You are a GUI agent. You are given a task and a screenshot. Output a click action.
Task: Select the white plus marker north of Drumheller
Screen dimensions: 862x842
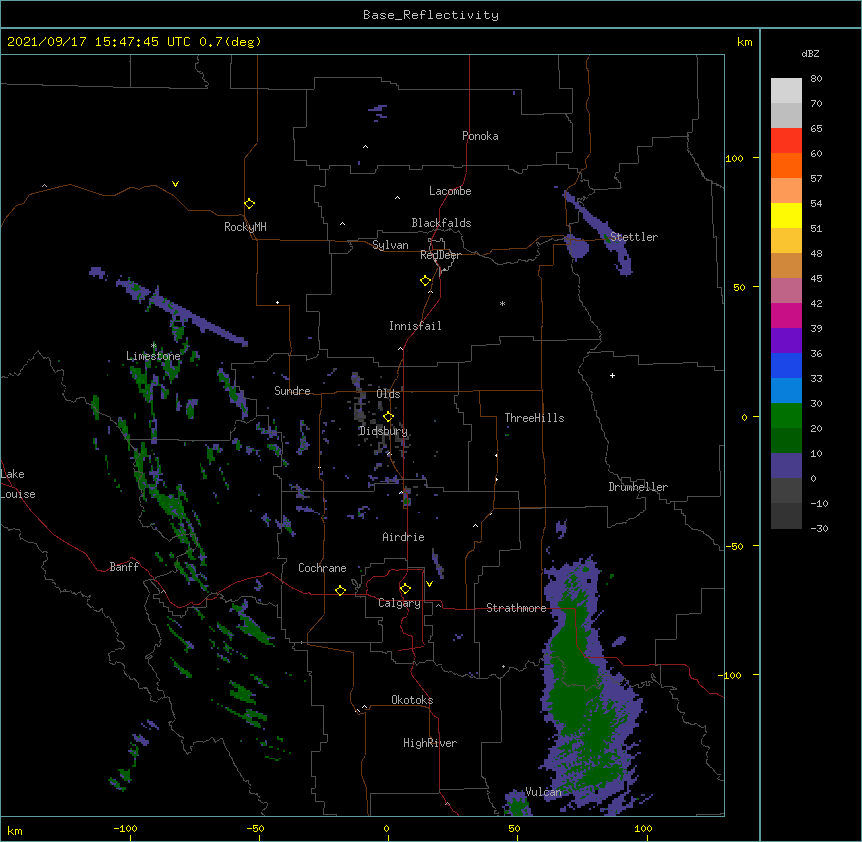[x=612, y=375]
